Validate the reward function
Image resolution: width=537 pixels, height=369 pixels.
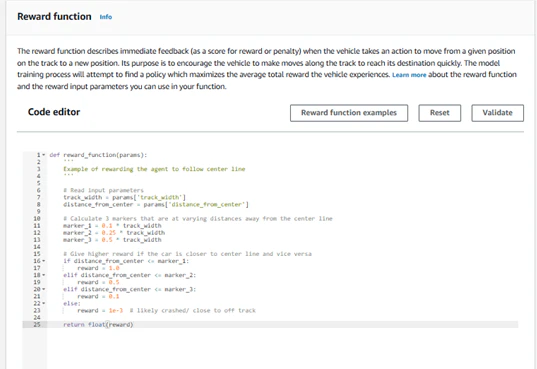click(x=497, y=113)
